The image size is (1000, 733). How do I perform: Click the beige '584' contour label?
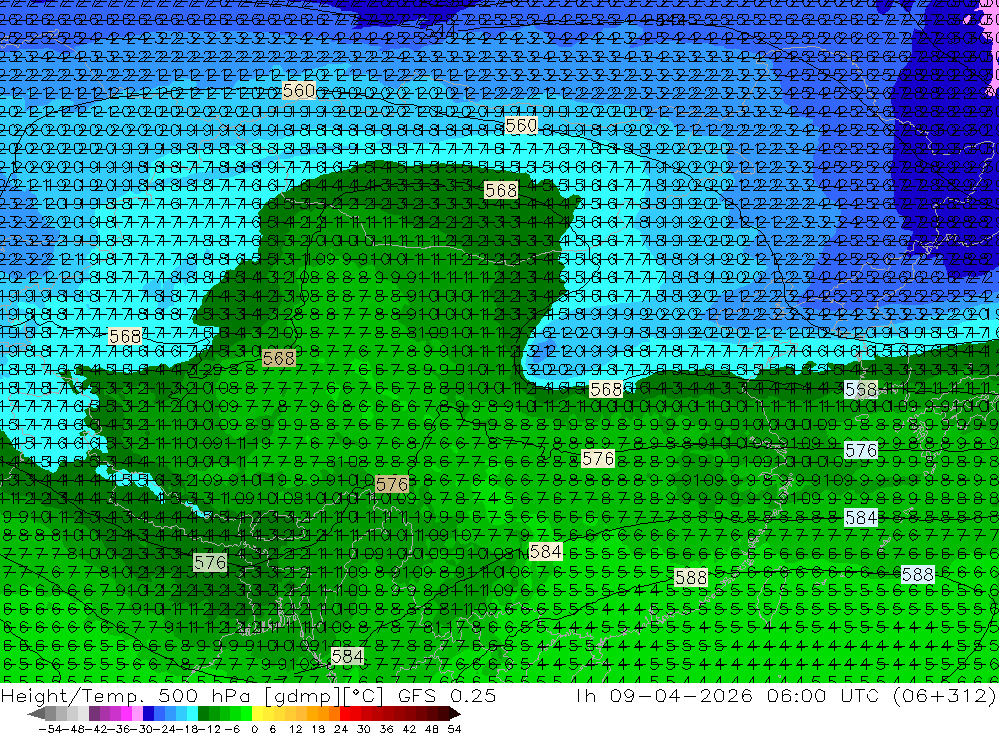click(x=546, y=551)
